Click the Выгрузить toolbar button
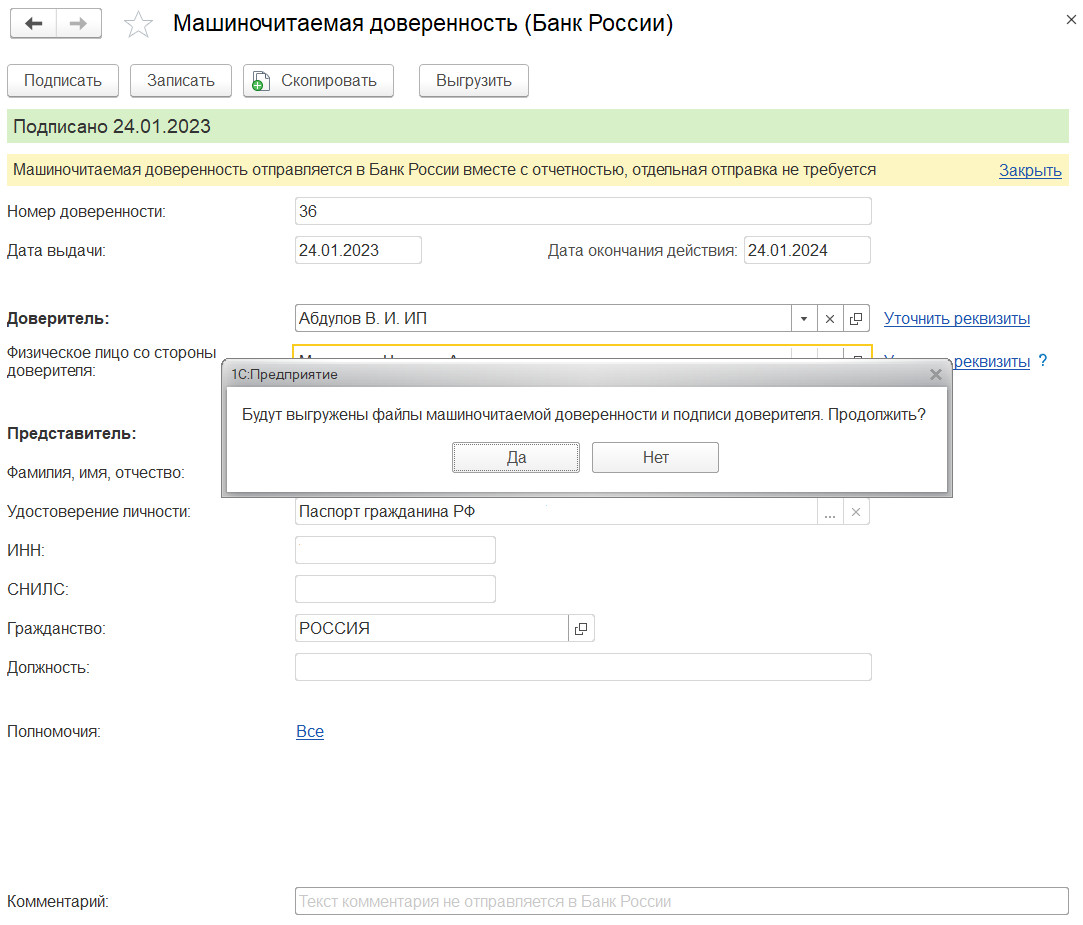The image size is (1083, 925). [x=473, y=81]
